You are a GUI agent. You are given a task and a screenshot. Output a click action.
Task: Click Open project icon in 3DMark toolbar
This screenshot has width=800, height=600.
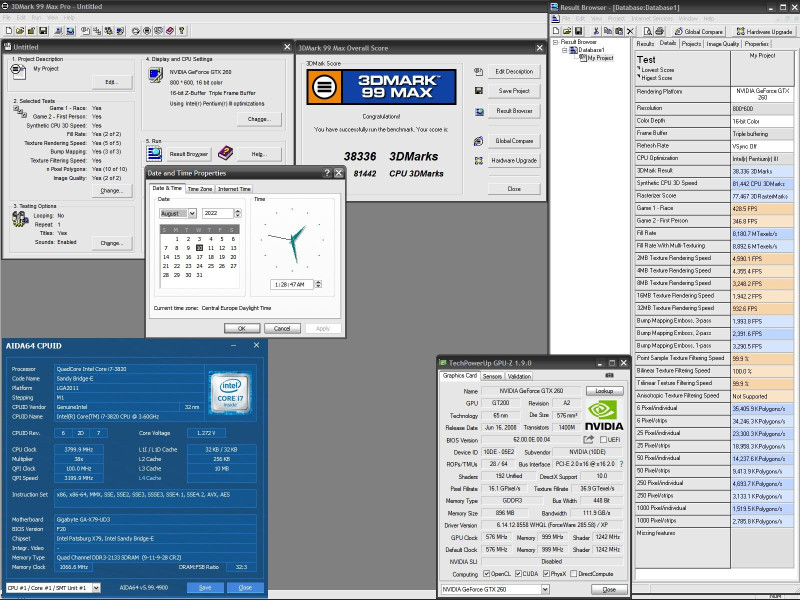20,31
